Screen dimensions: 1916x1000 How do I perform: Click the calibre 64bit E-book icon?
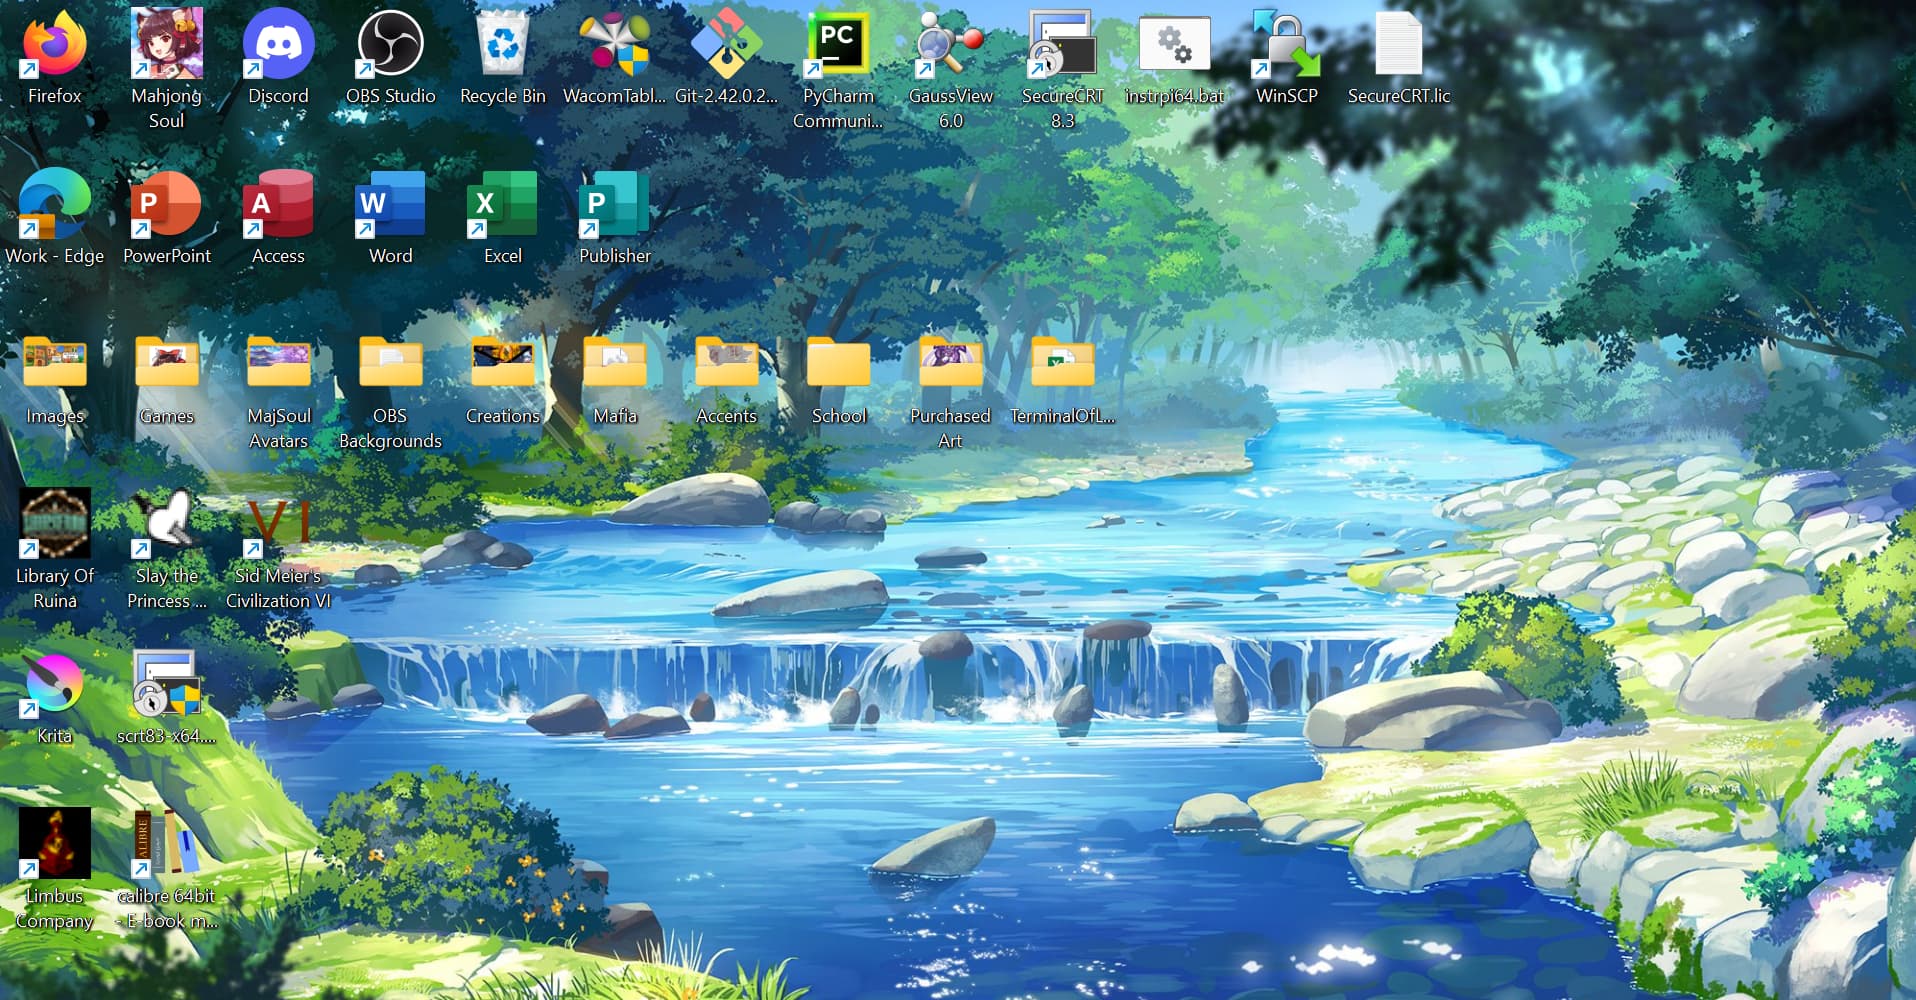(x=167, y=845)
